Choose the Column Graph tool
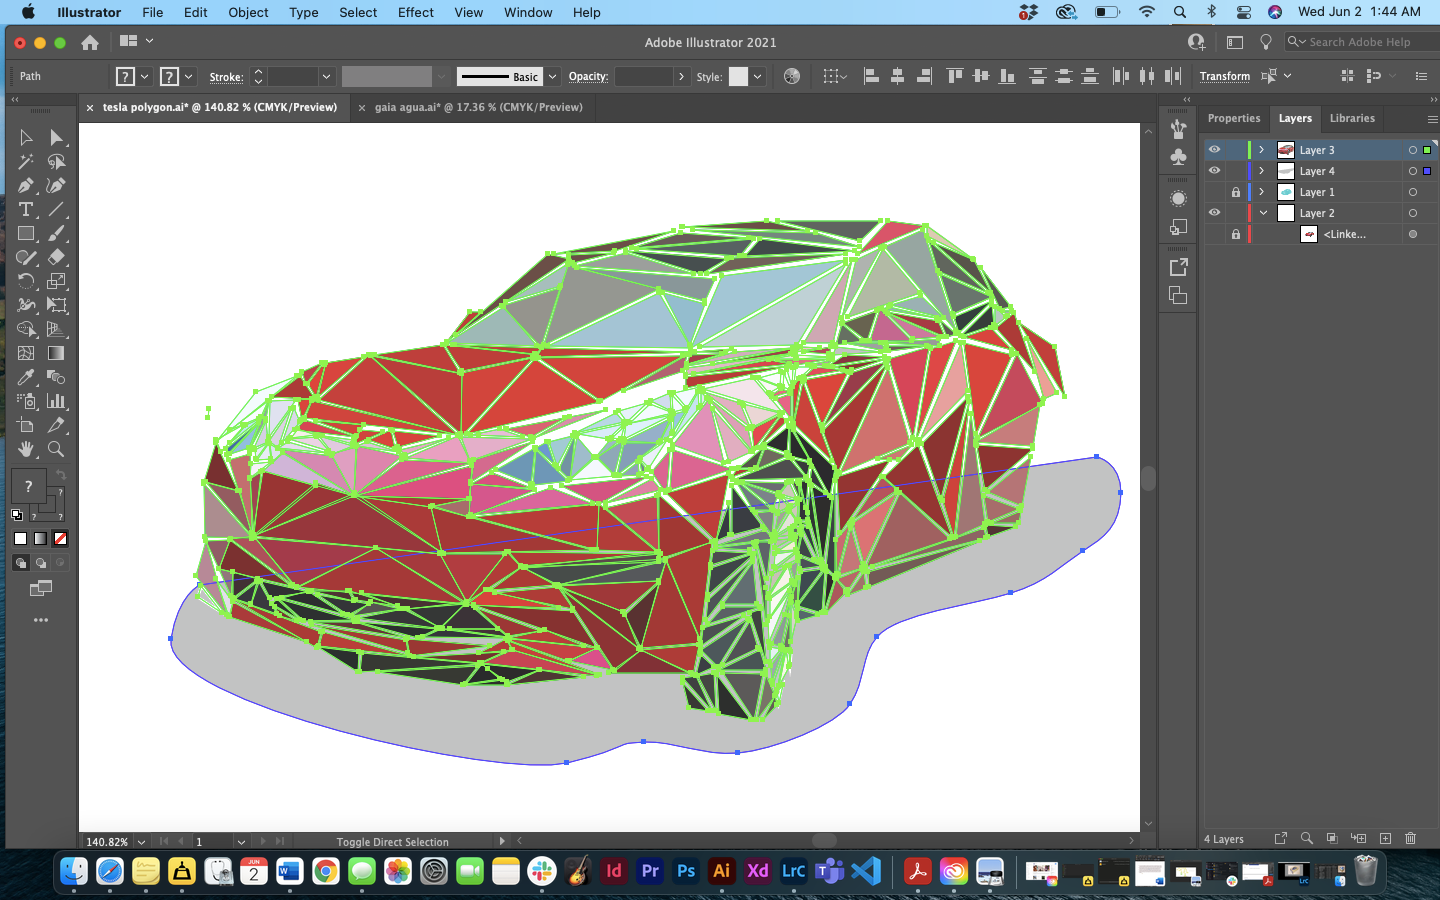The height and width of the screenshot is (900, 1440). (56, 401)
